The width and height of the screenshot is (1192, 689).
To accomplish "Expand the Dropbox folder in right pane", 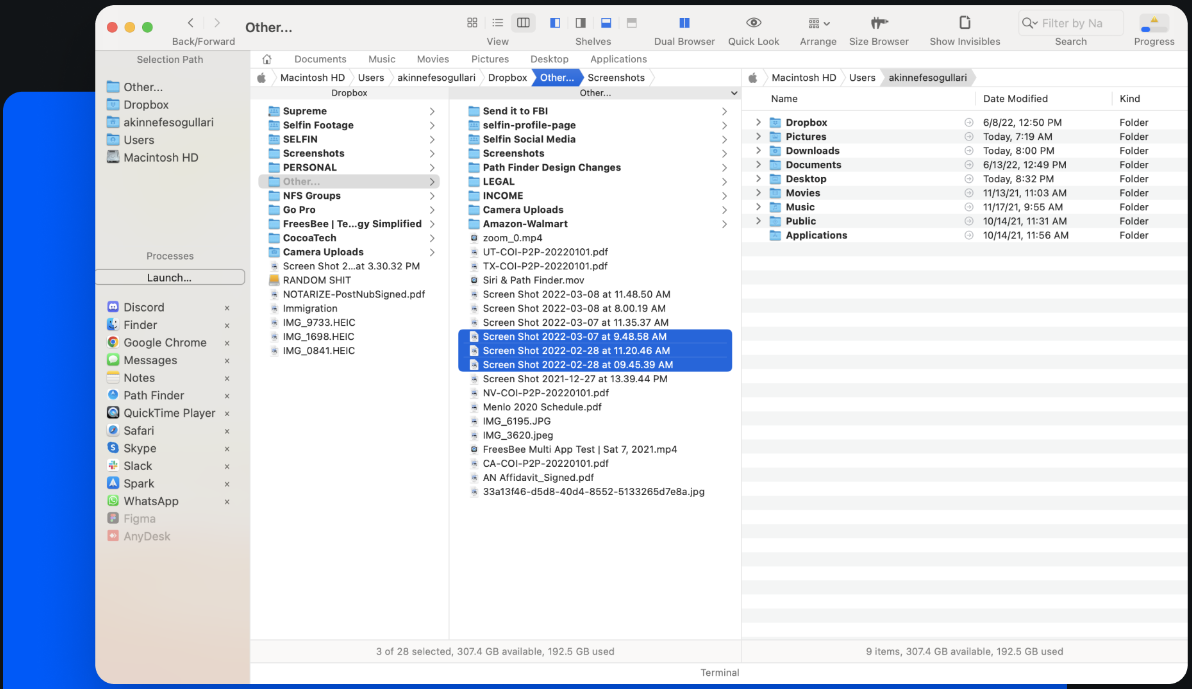I will (758, 122).
